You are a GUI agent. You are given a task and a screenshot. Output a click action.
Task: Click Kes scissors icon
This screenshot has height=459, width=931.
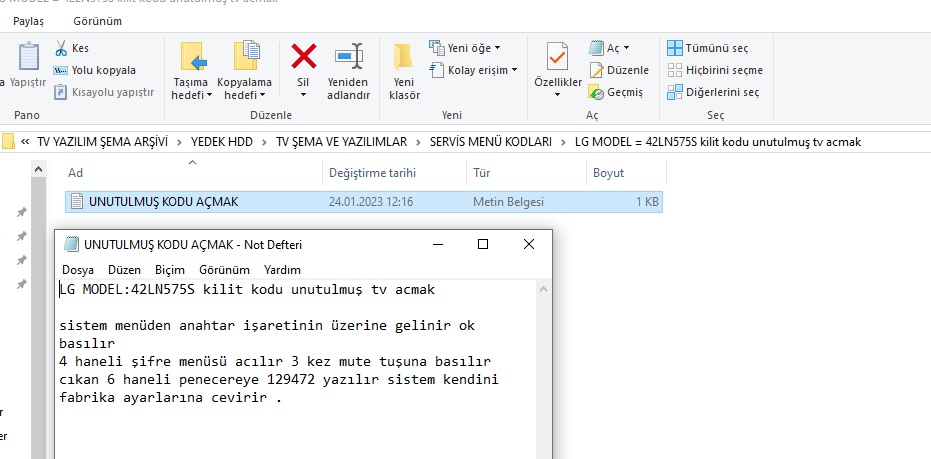61,48
